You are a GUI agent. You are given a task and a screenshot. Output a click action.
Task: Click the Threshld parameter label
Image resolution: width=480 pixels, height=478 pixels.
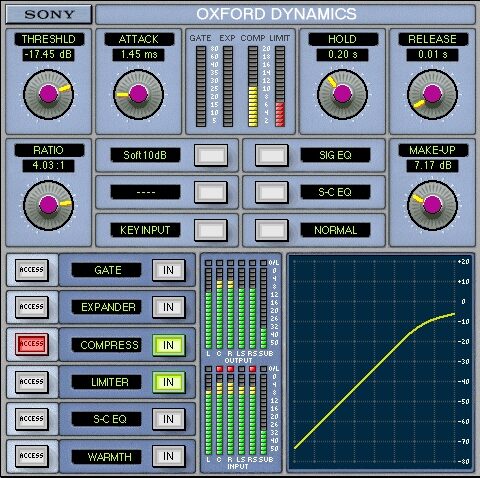pyautogui.click(x=49, y=39)
